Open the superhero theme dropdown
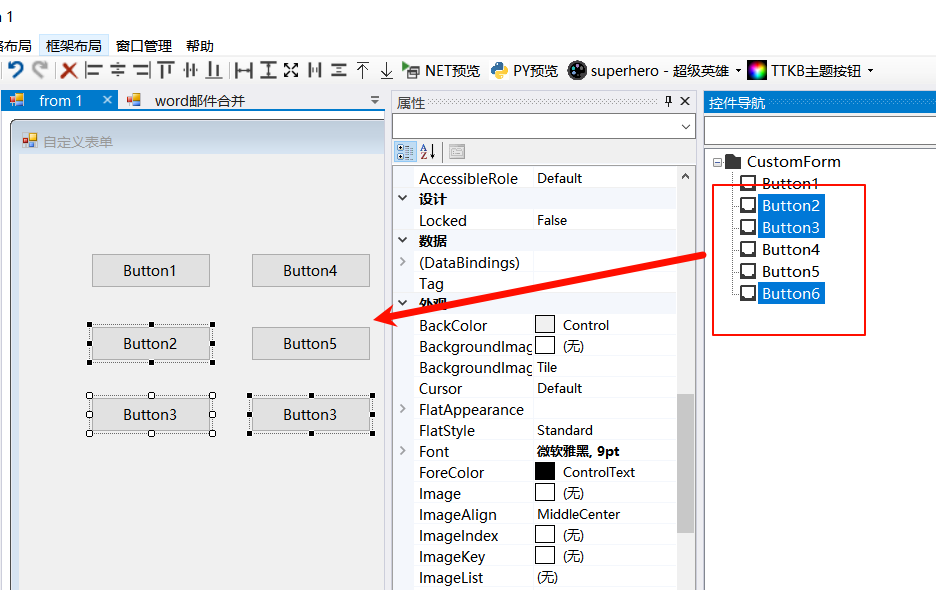The width and height of the screenshot is (936, 590). click(x=738, y=71)
